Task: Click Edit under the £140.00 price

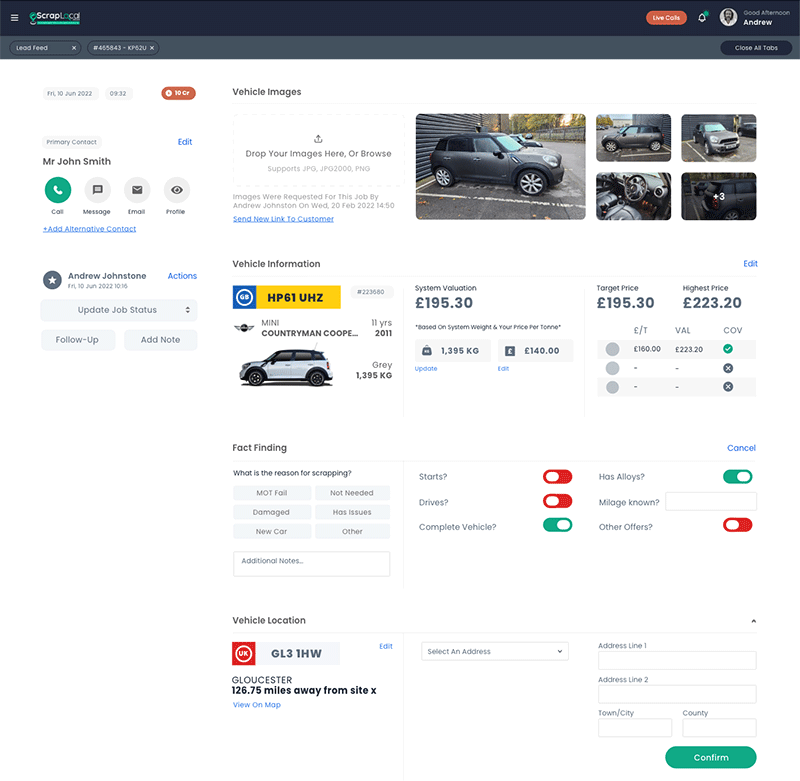Action: [503, 369]
